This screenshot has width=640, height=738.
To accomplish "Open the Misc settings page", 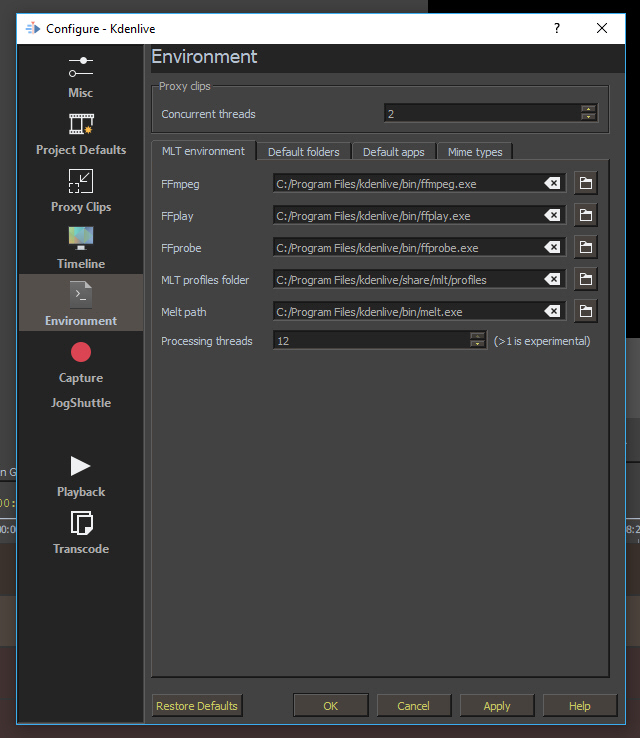I will coord(80,78).
